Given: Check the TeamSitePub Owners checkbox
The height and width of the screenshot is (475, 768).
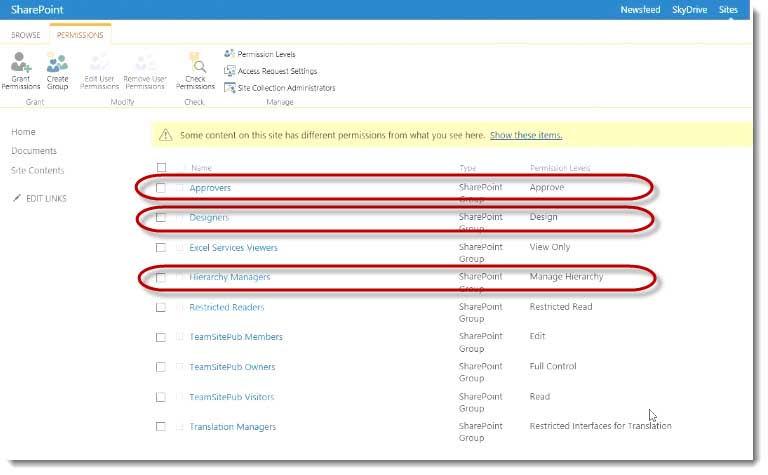Looking at the screenshot, I should pyautogui.click(x=161, y=367).
